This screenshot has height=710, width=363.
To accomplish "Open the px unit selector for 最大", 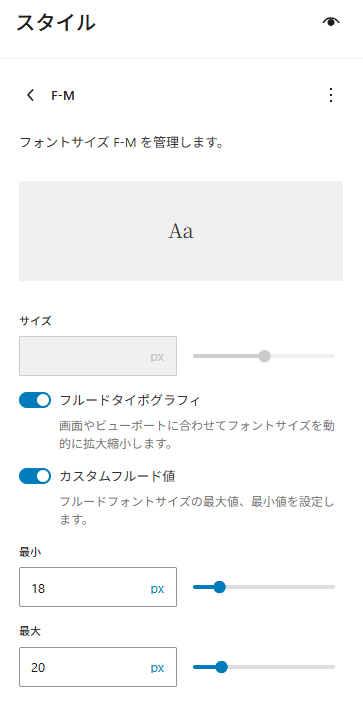I will click(157, 668).
